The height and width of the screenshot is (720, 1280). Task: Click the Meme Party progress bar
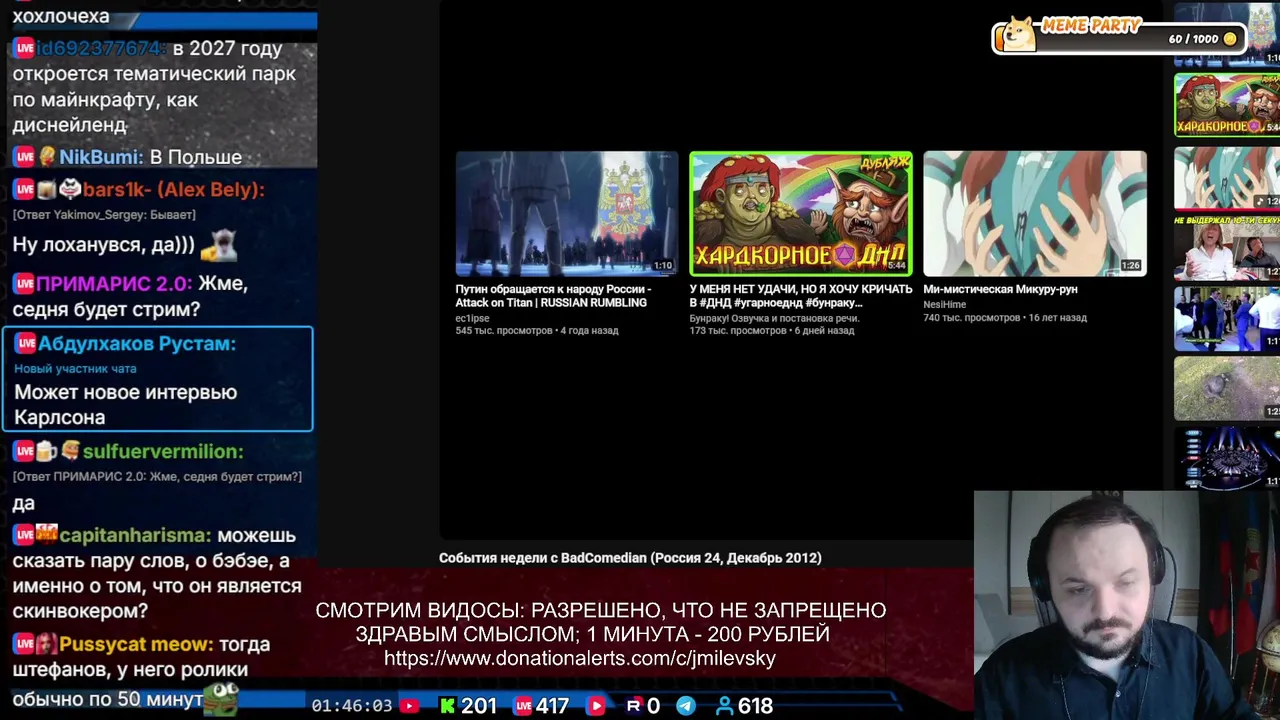click(1118, 38)
